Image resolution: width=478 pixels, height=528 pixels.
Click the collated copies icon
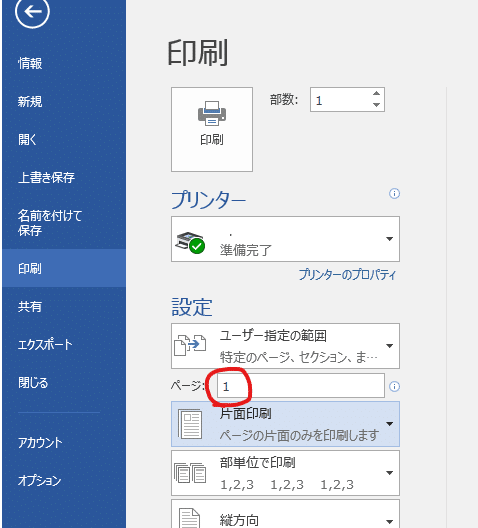(x=190, y=473)
